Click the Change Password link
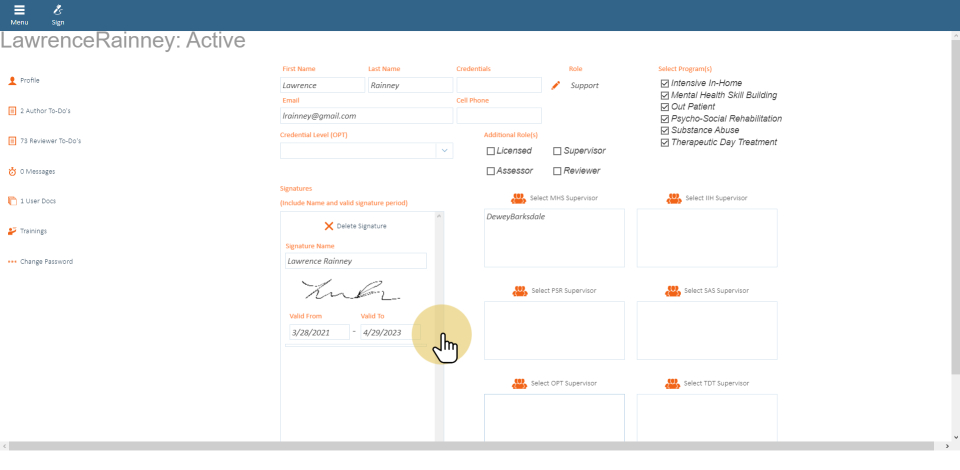This screenshot has width=960, height=470. pyautogui.click(x=46, y=262)
